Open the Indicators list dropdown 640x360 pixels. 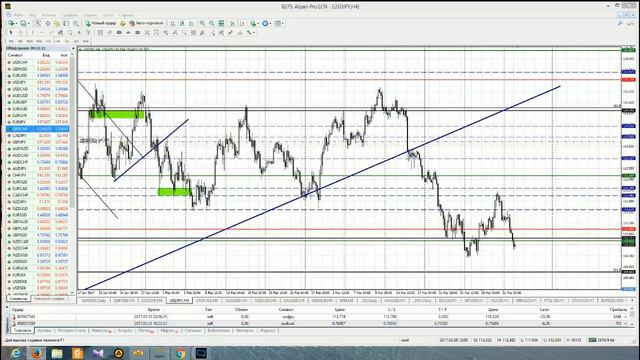point(254,23)
